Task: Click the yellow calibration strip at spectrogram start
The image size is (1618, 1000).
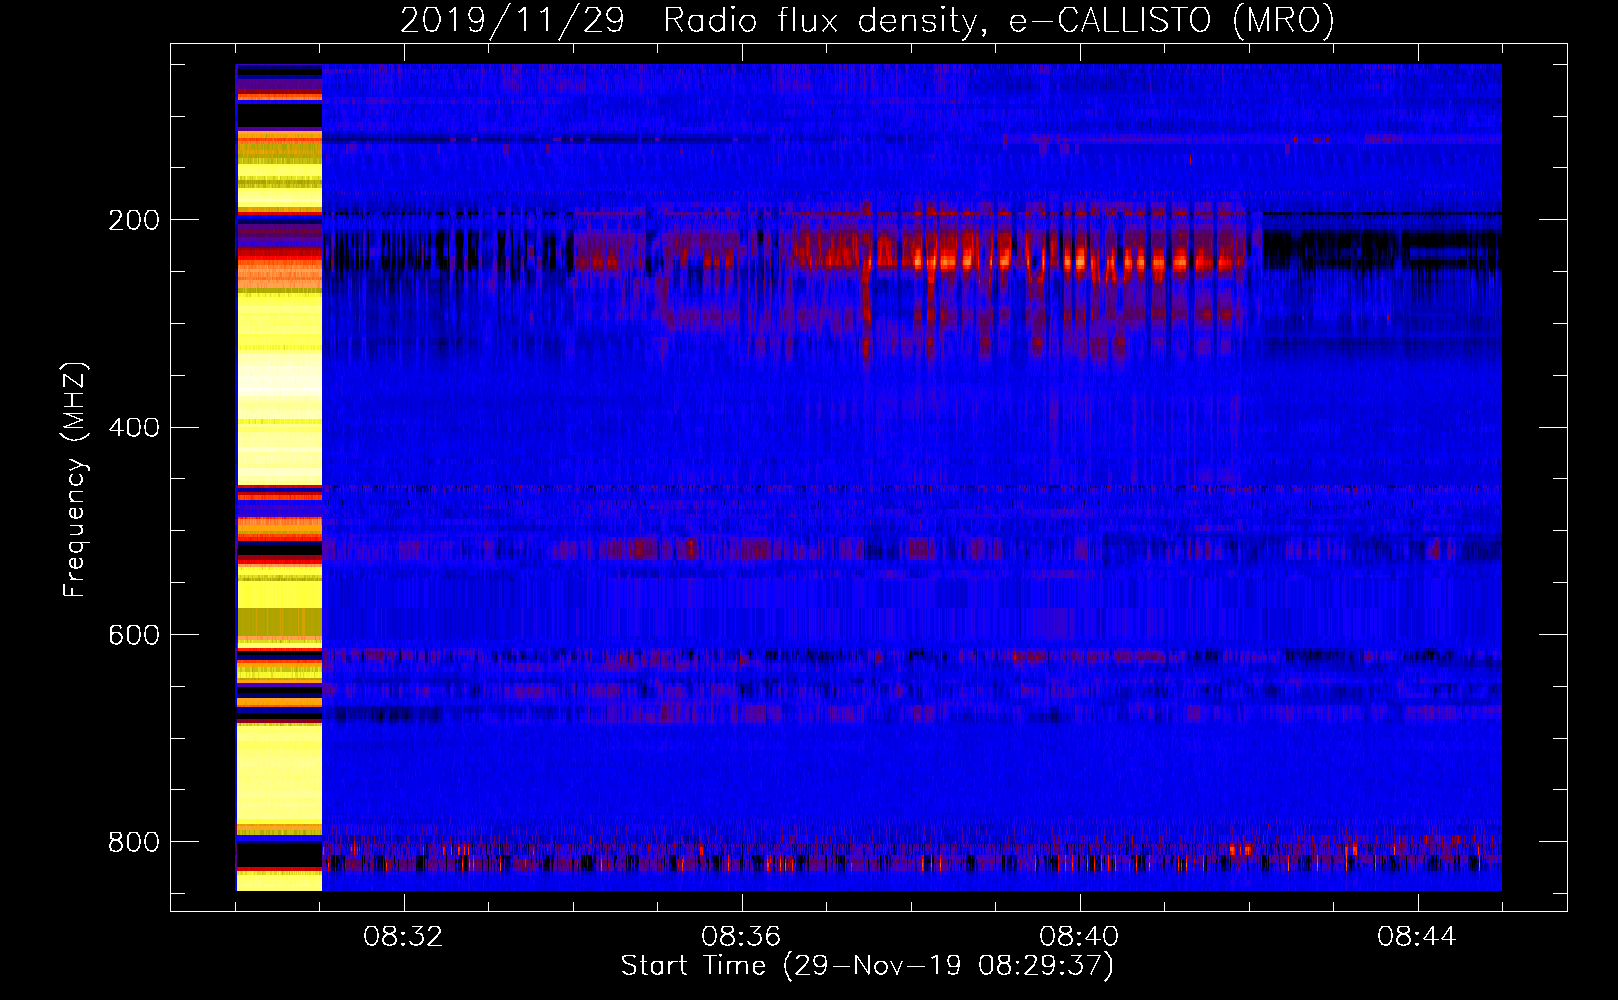Action: [x=279, y=477]
